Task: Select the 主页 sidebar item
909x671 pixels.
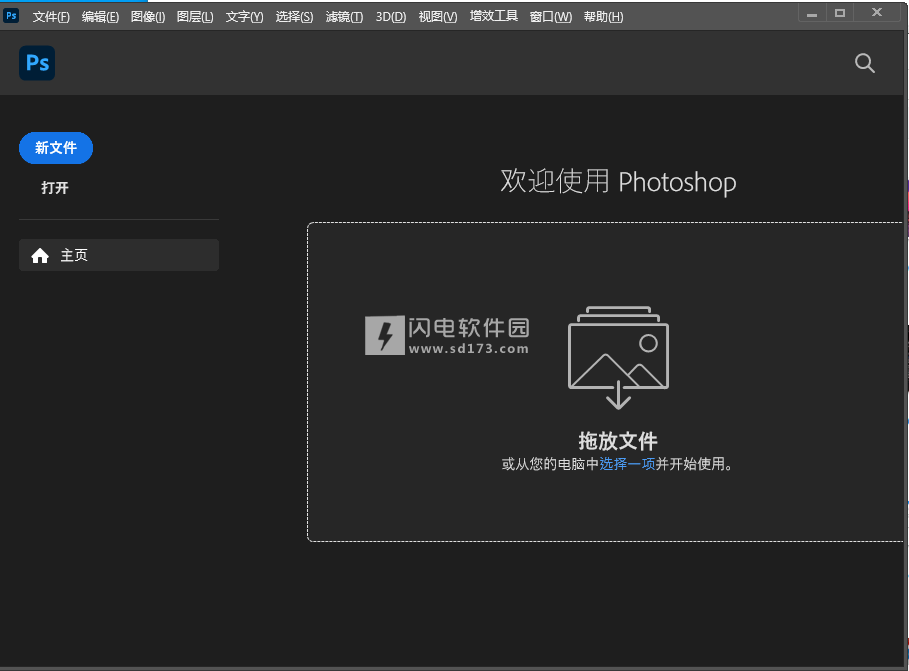Action: (119, 255)
